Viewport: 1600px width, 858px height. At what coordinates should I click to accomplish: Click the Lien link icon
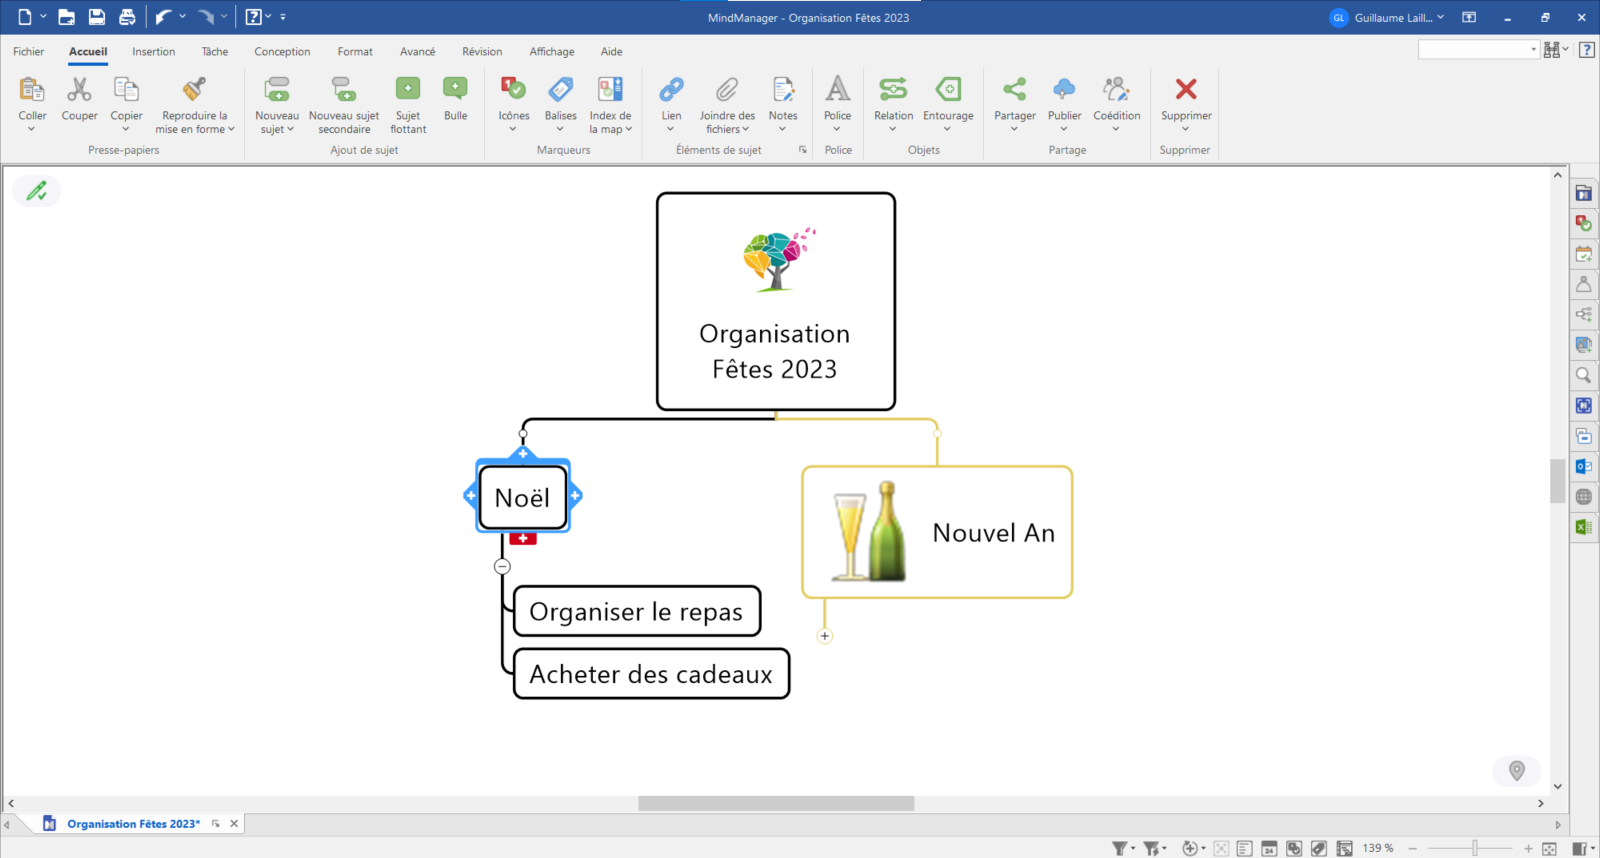pyautogui.click(x=671, y=90)
